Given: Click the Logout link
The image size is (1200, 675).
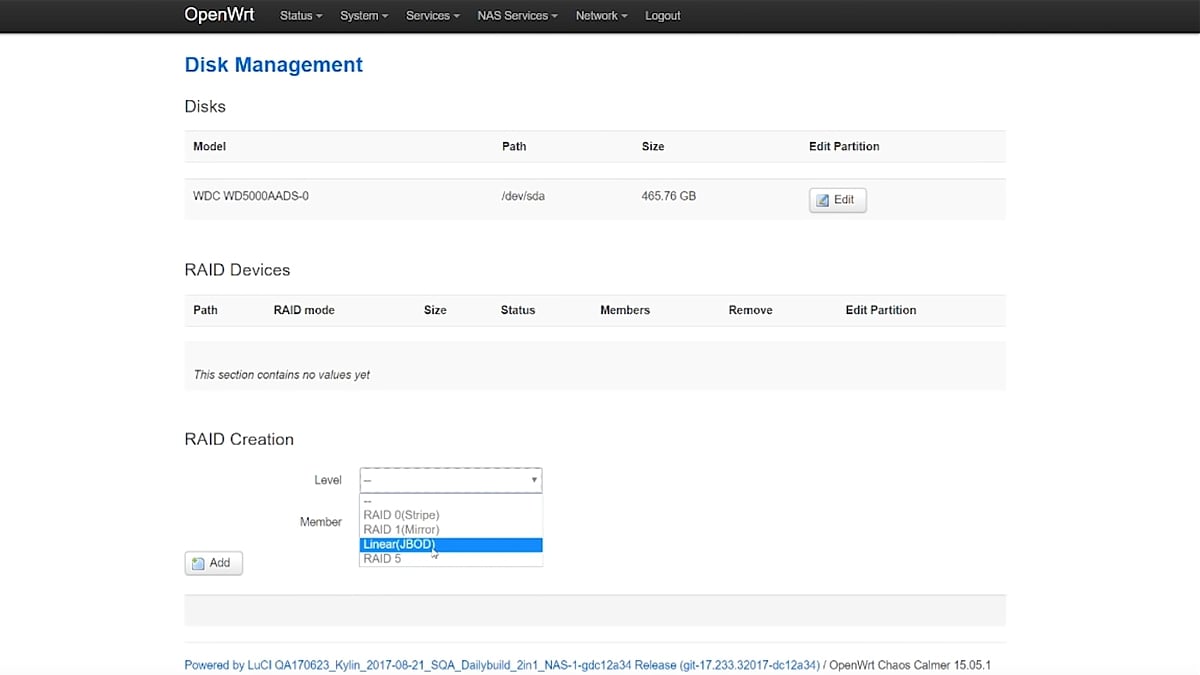Looking at the screenshot, I should click(x=662, y=16).
